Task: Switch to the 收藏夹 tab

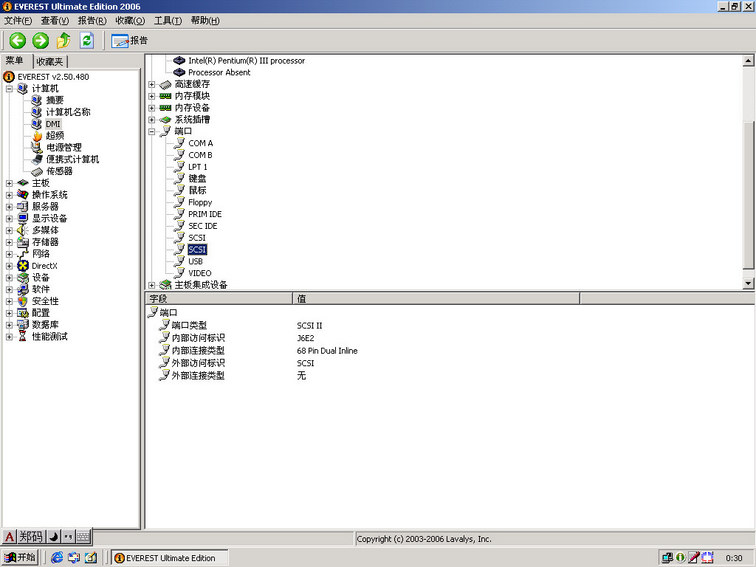Action: [50, 62]
